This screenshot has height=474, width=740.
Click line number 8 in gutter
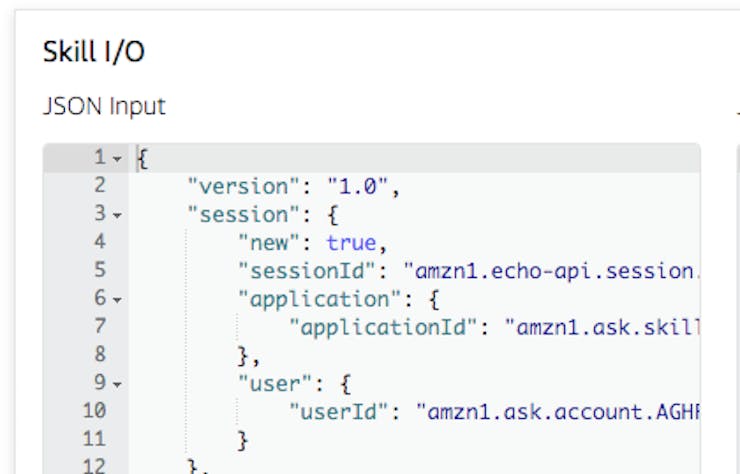100,354
